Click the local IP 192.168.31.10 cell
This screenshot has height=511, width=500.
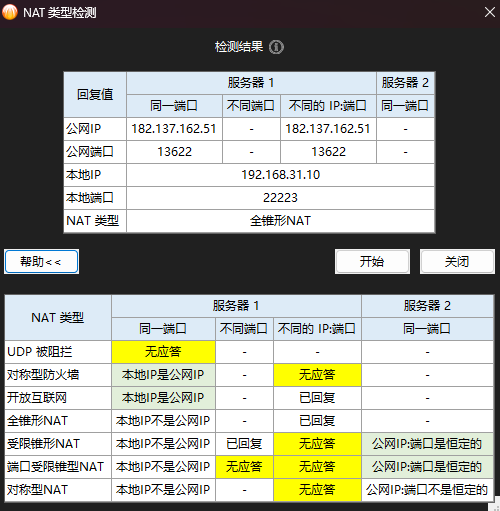tap(280, 175)
